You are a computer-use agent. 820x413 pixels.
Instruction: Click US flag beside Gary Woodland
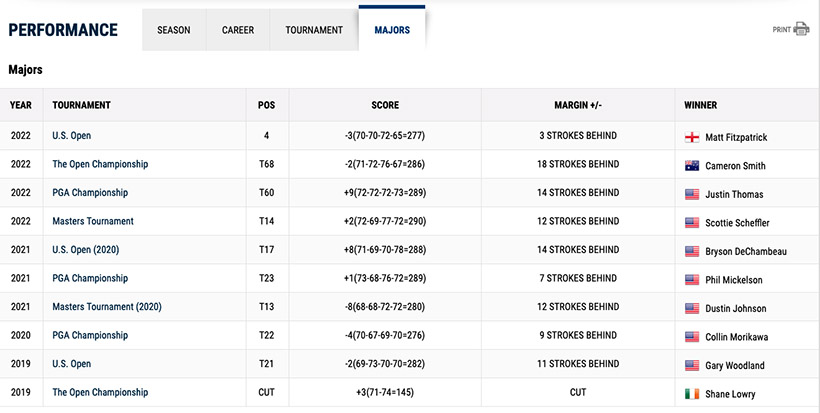(x=691, y=365)
